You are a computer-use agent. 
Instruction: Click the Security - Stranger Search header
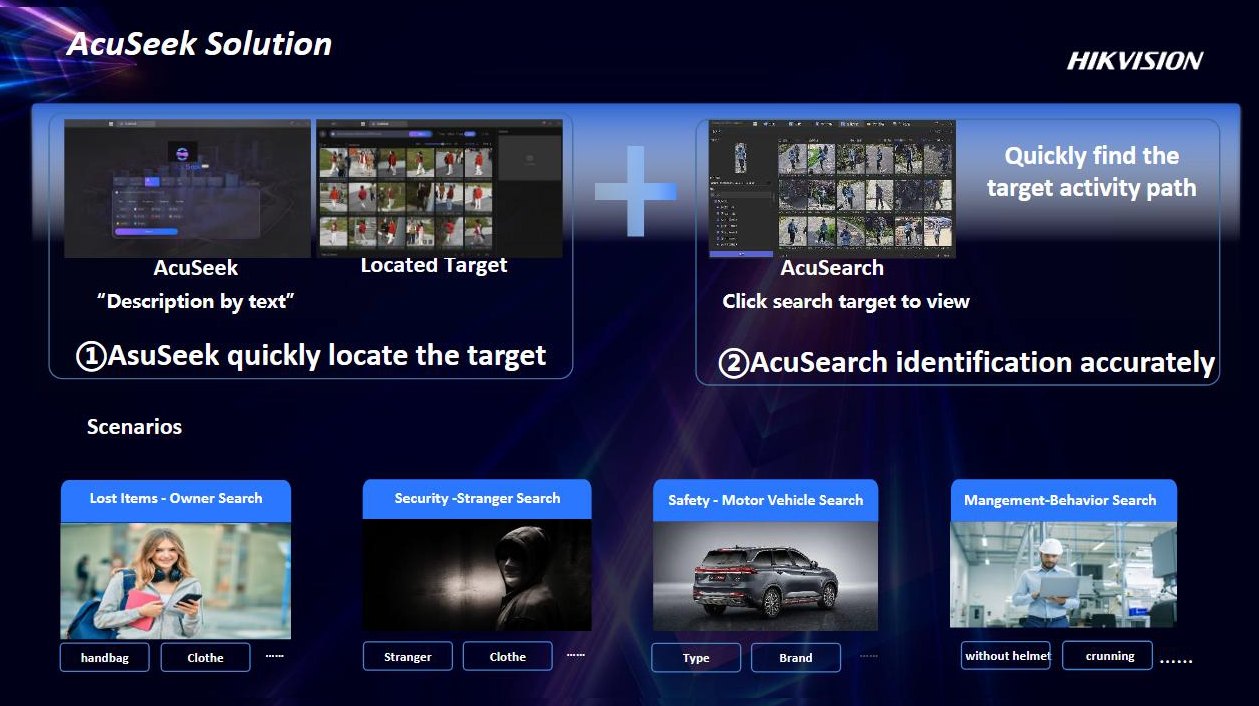pyautogui.click(x=477, y=498)
